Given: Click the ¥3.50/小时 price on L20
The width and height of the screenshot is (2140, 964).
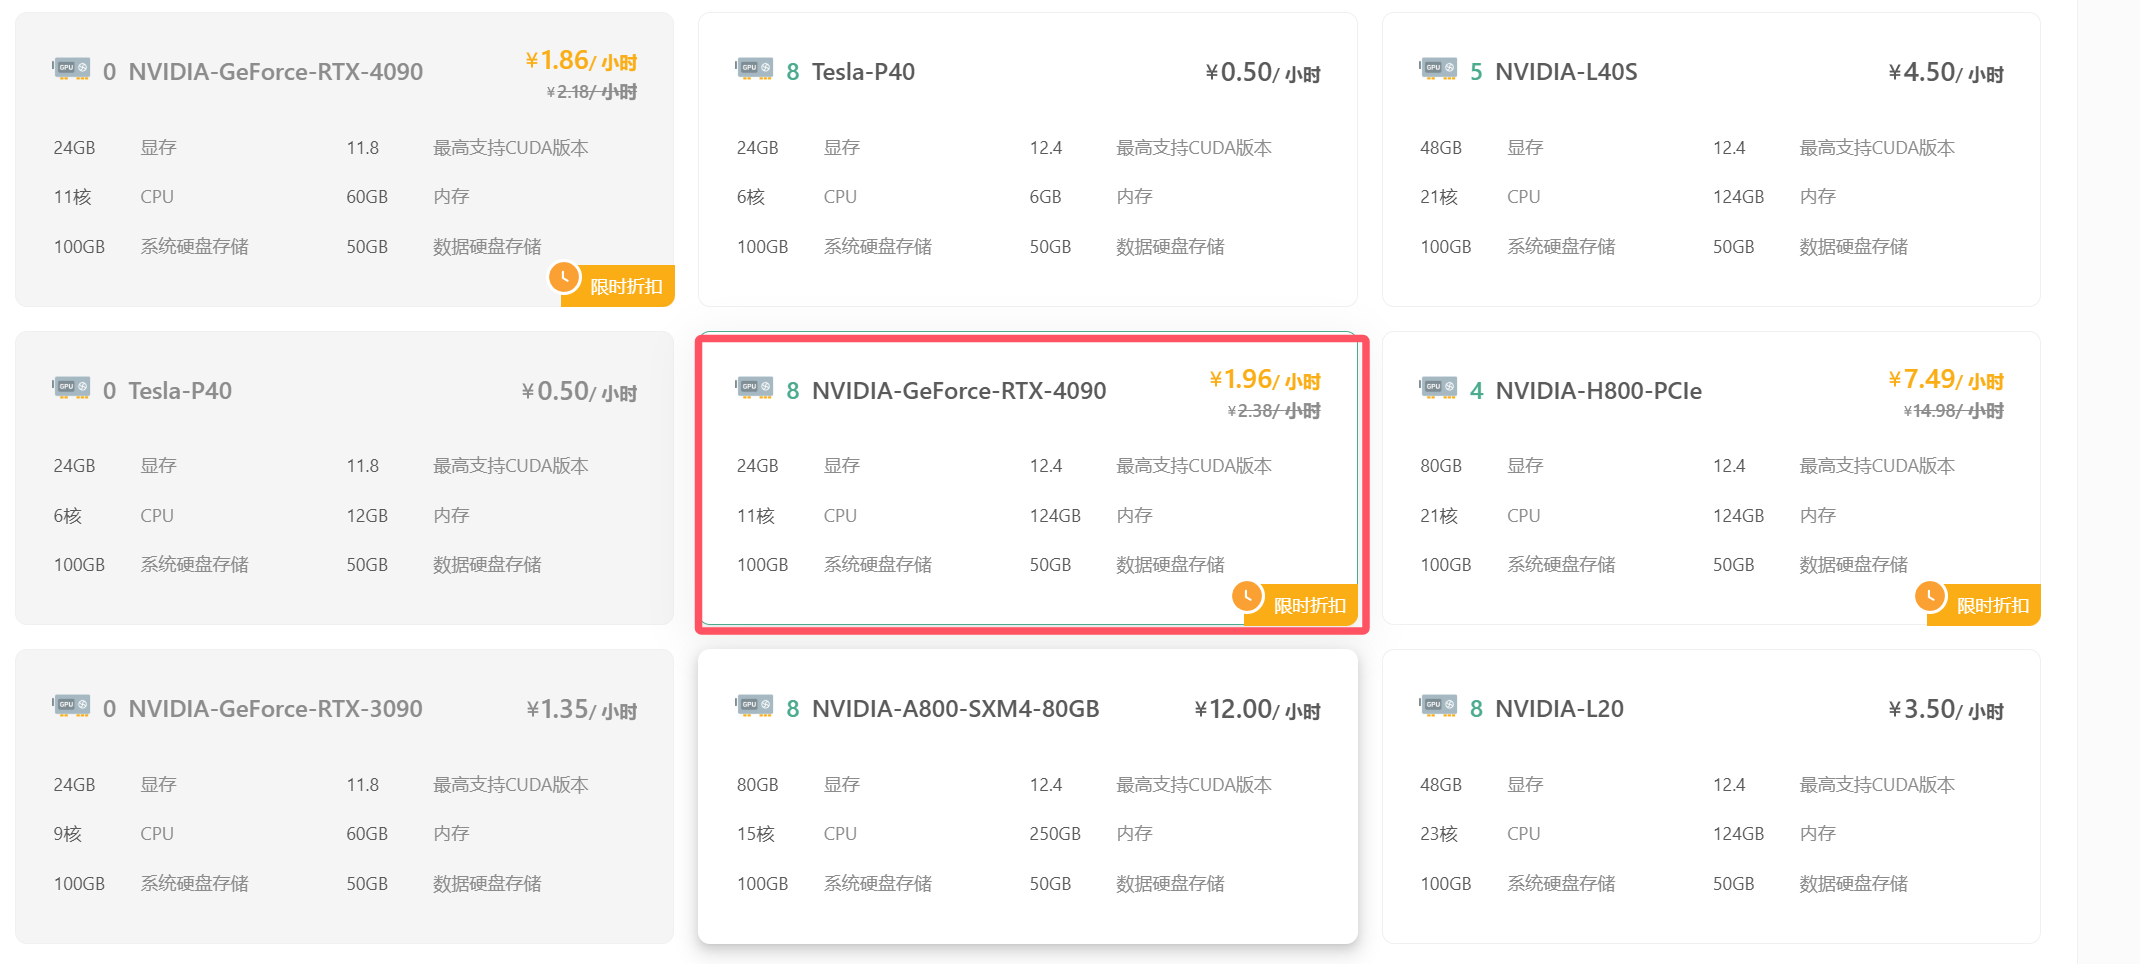Looking at the screenshot, I should 1946,710.
